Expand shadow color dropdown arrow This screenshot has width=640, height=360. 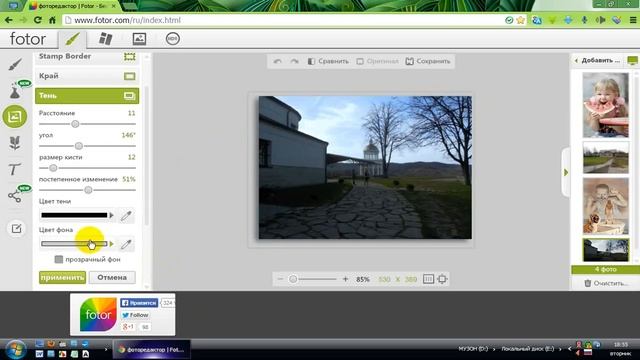click(111, 215)
